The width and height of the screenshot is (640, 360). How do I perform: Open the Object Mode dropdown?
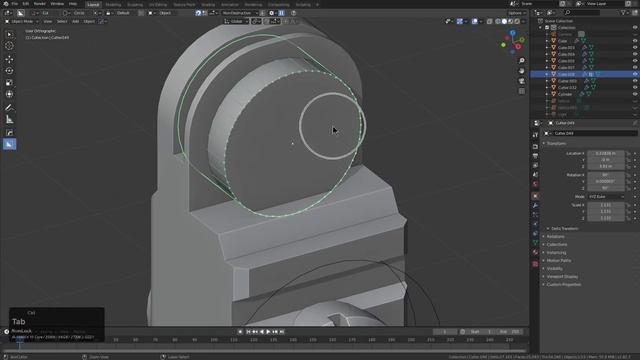[x=21, y=21]
